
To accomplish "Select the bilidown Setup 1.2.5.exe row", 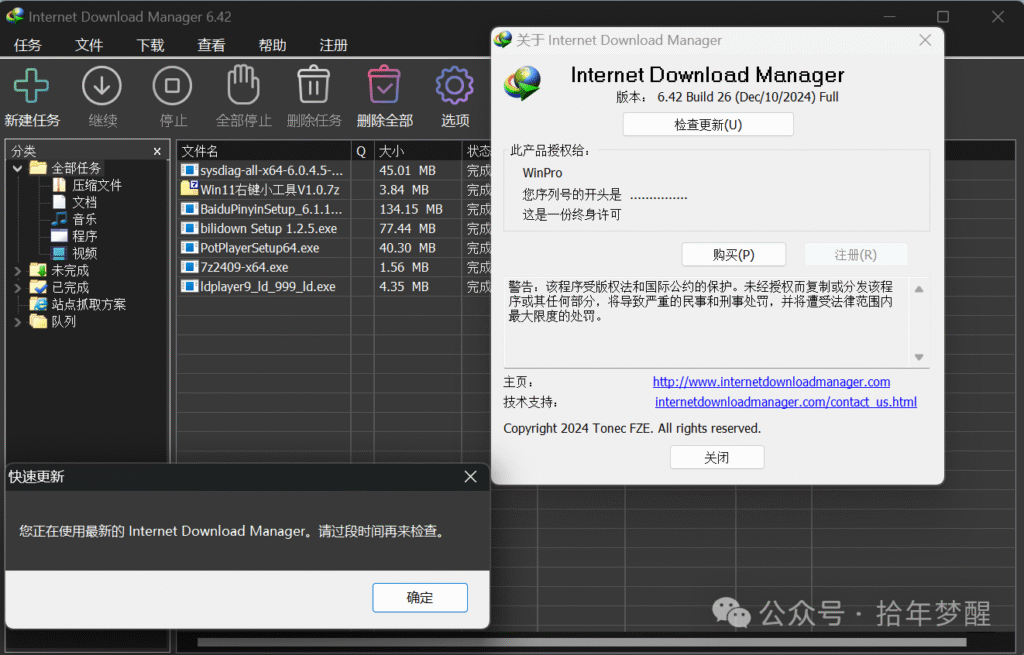I will pos(268,229).
